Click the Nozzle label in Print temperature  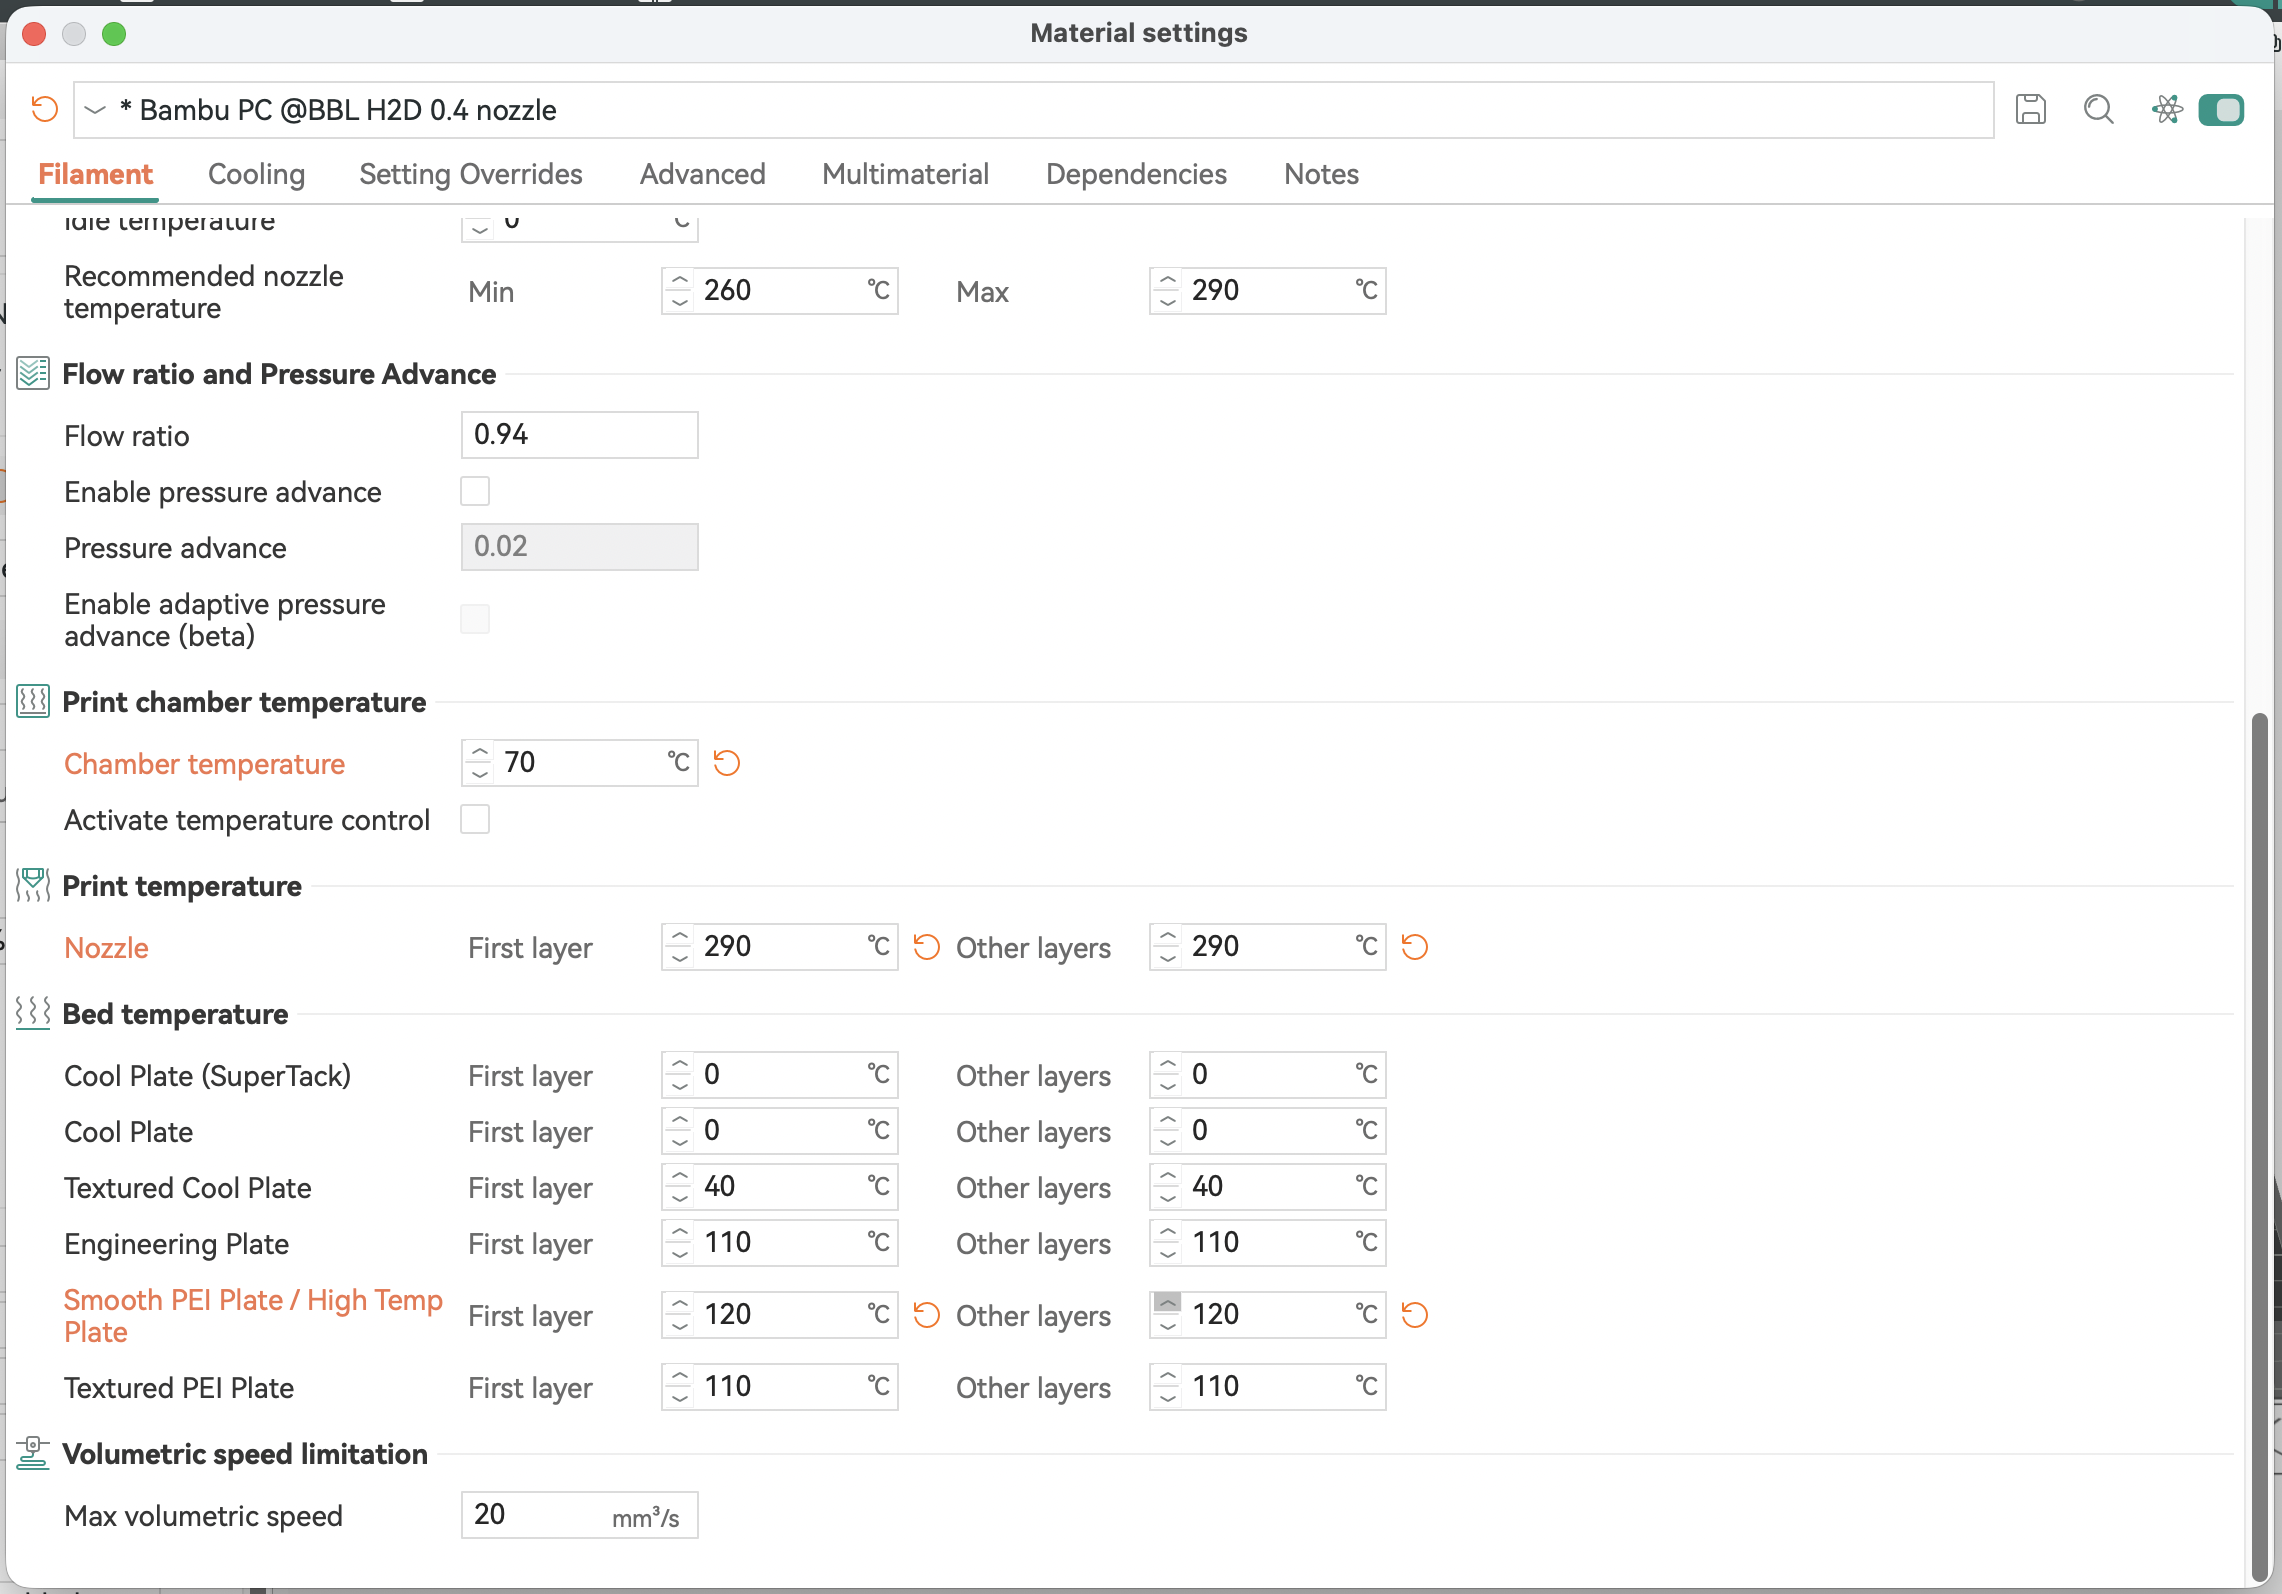click(x=106, y=948)
